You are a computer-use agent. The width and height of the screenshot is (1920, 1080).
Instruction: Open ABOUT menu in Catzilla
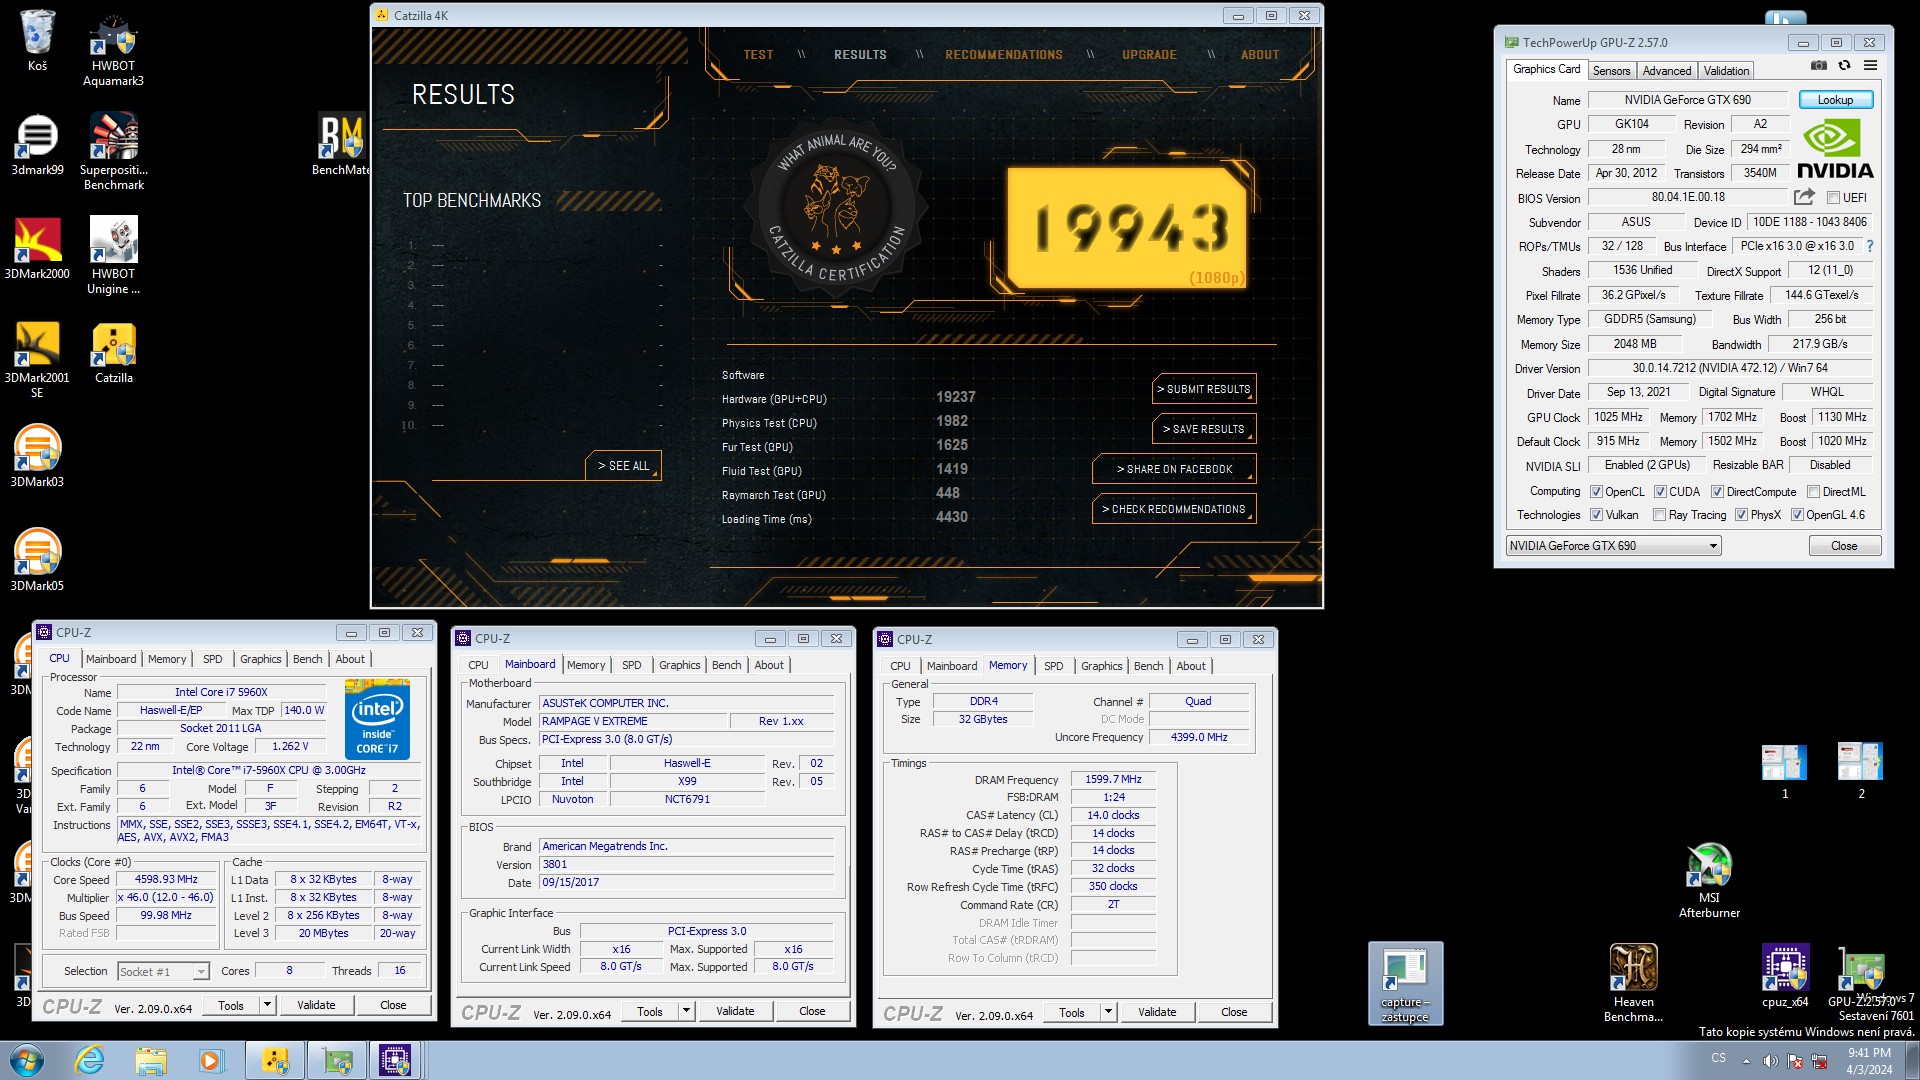1260,55
